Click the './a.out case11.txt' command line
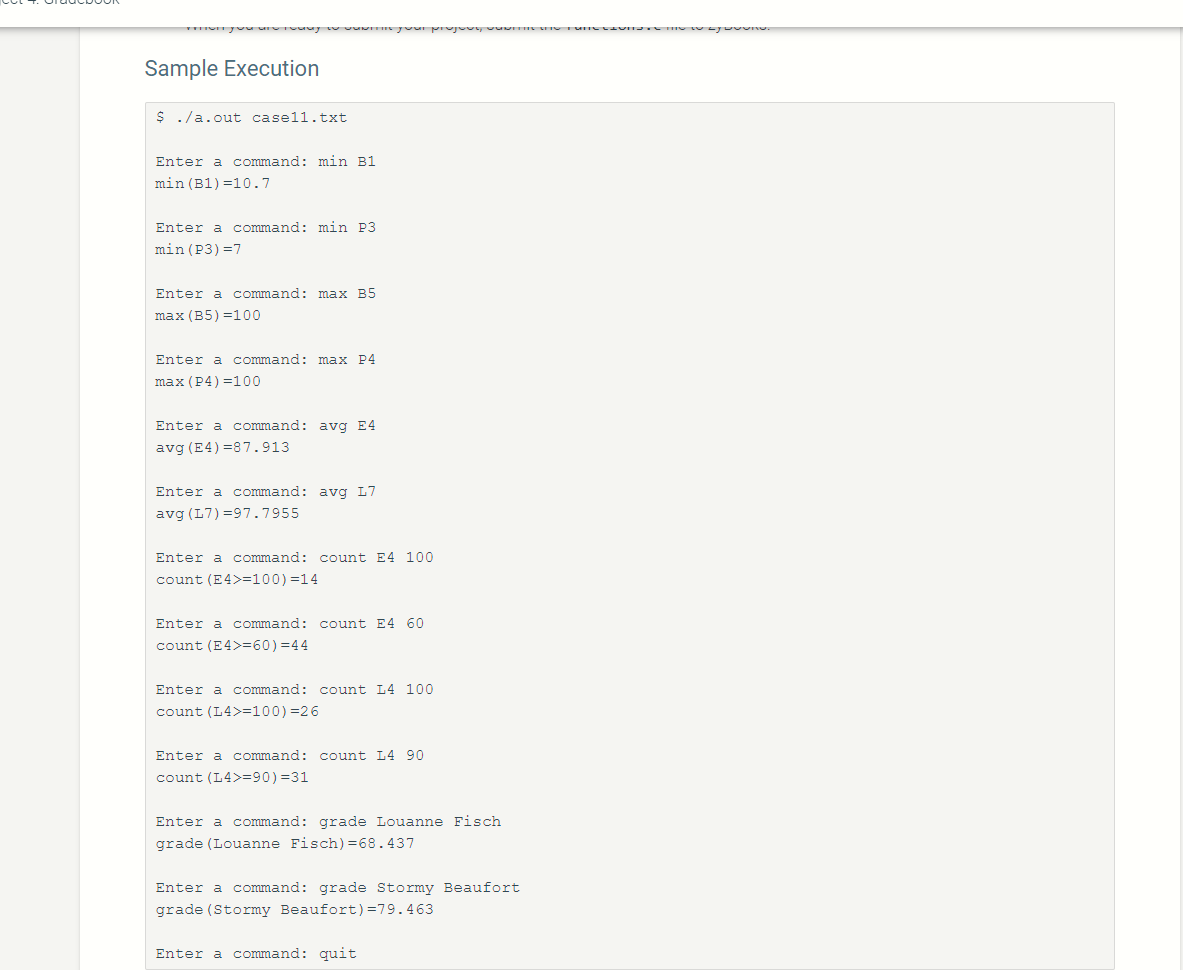This screenshot has width=1183, height=970. point(251,118)
